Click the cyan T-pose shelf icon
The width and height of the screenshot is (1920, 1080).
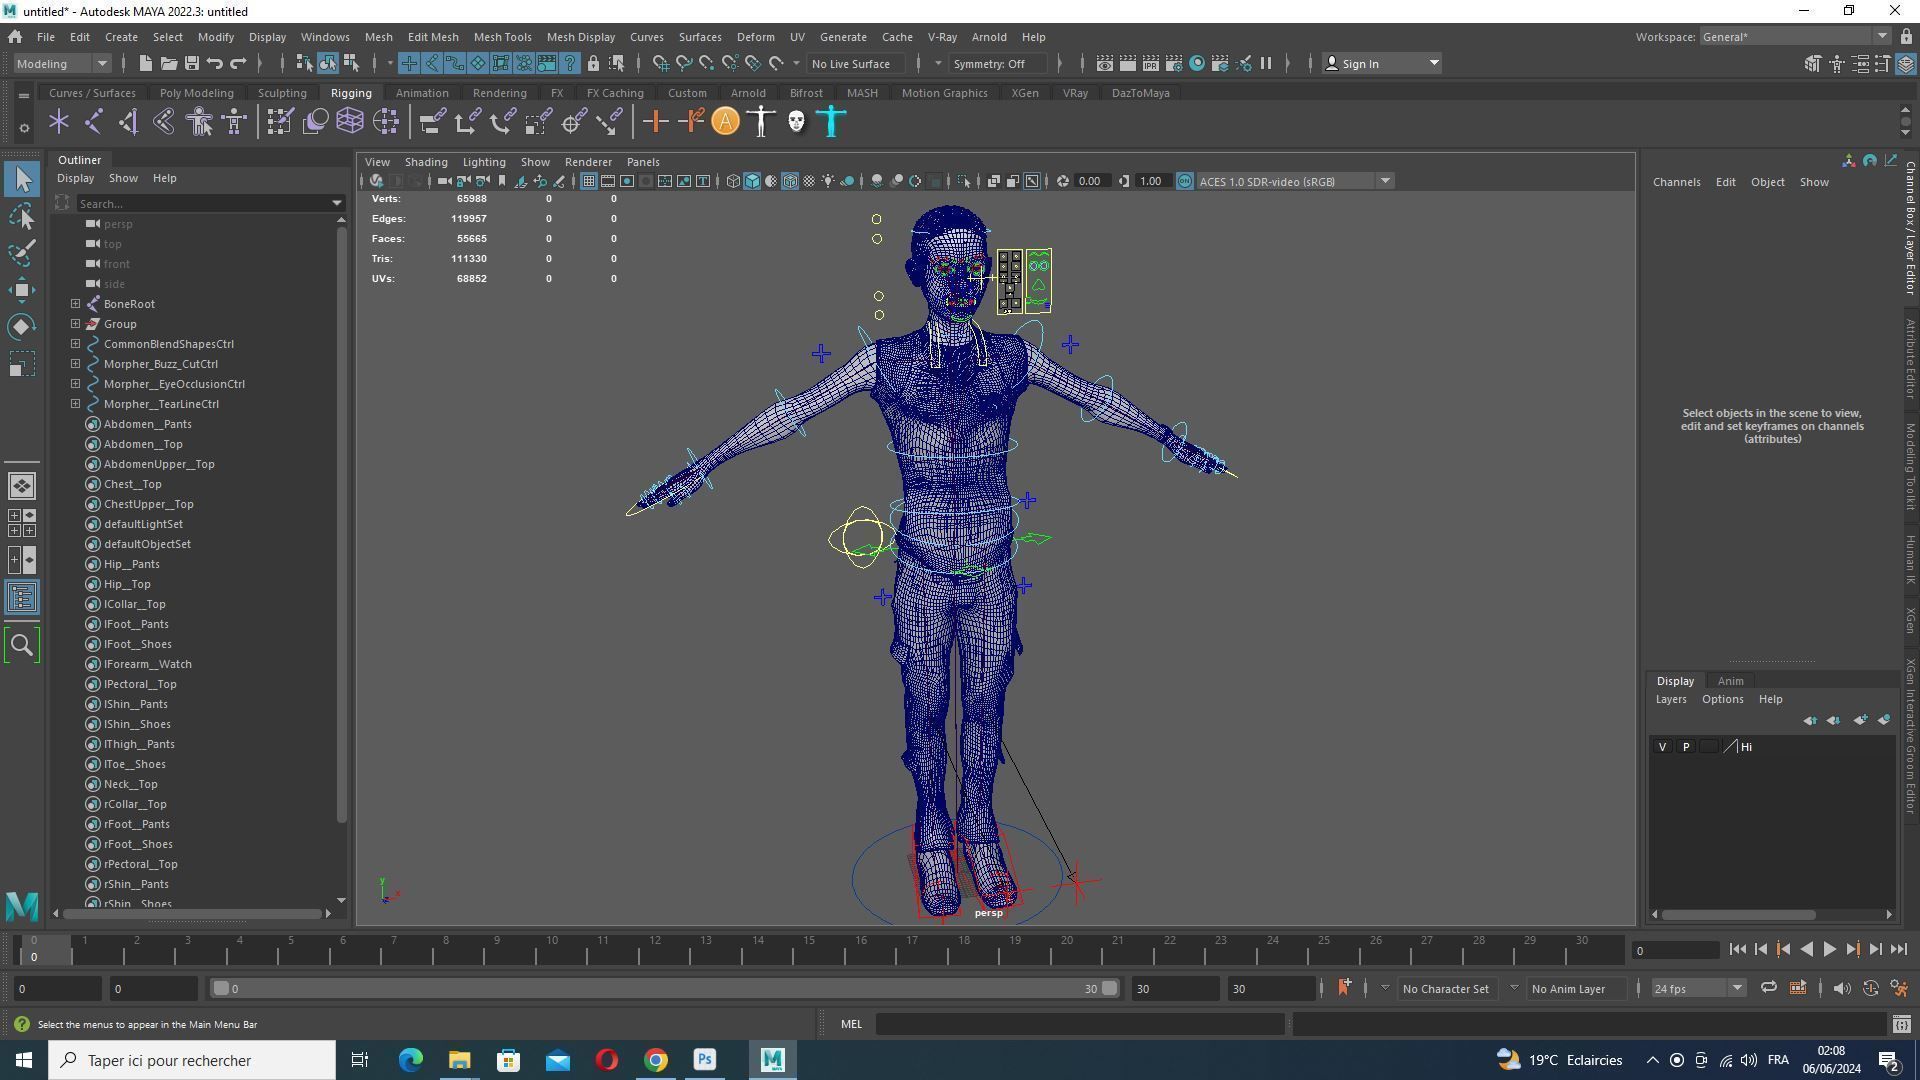pyautogui.click(x=831, y=122)
